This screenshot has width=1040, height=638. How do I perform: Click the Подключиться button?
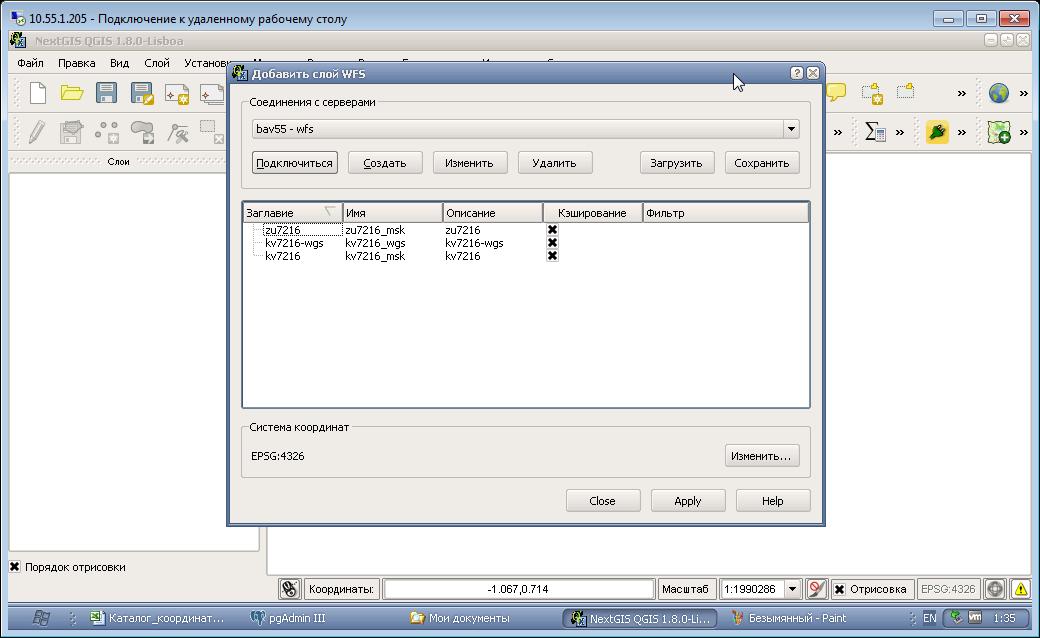(x=294, y=162)
